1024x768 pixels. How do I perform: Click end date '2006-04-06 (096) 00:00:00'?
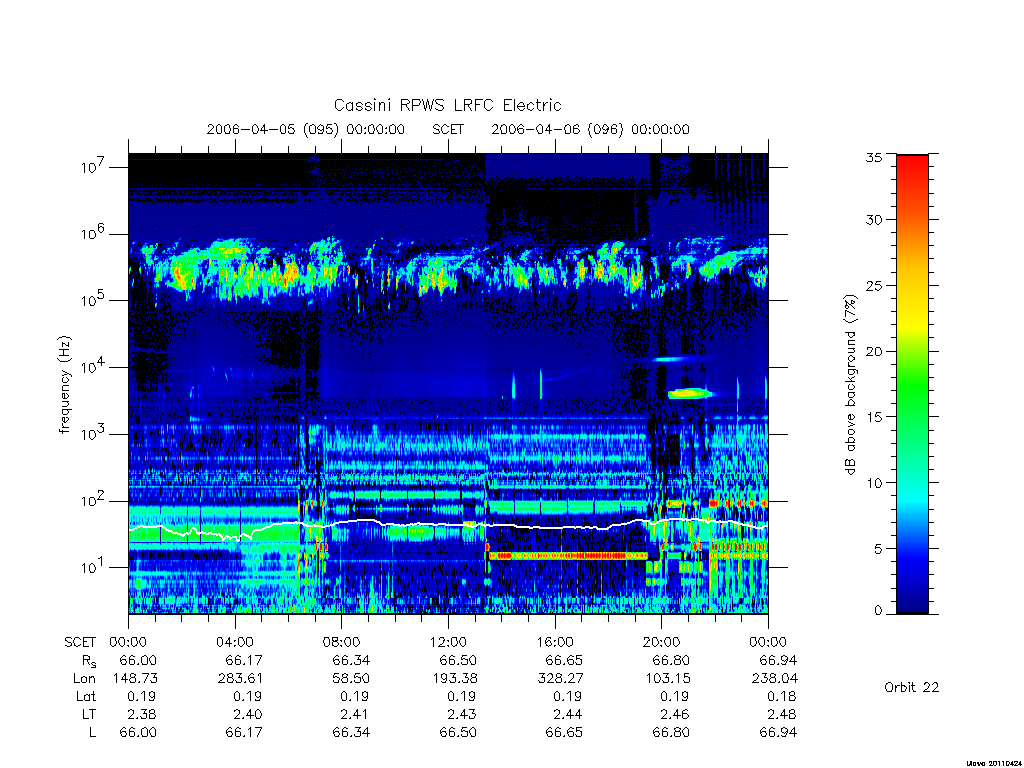tap(590, 129)
